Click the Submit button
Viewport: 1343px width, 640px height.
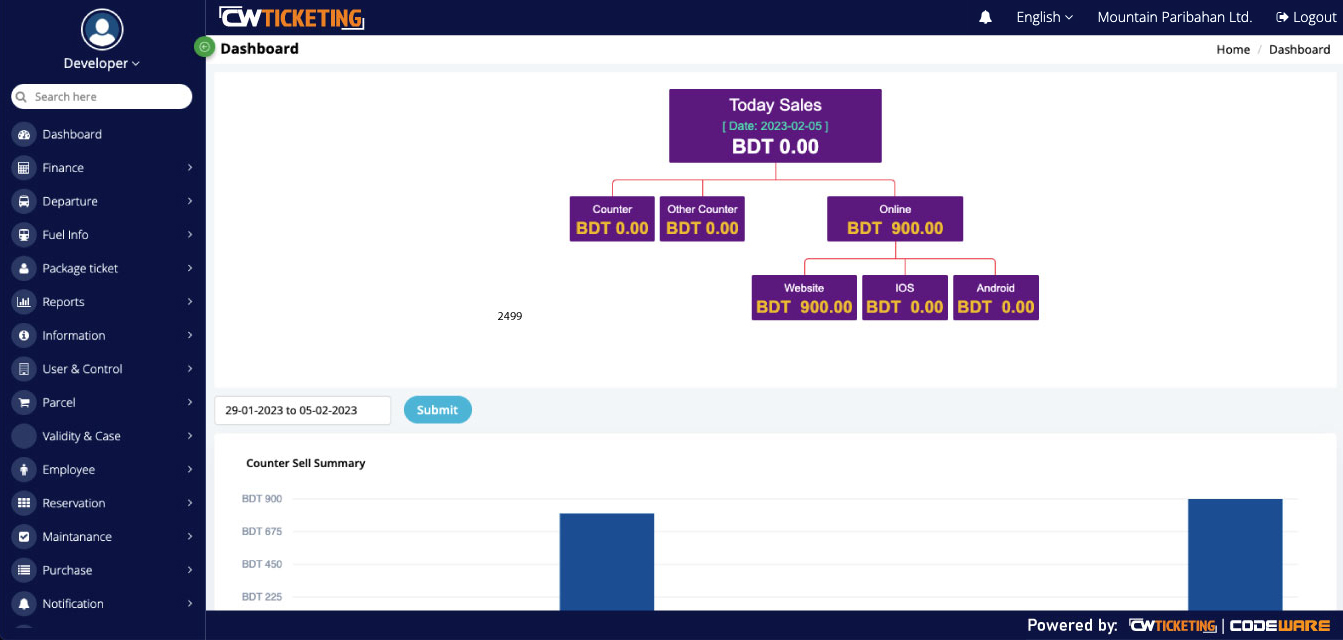437,409
